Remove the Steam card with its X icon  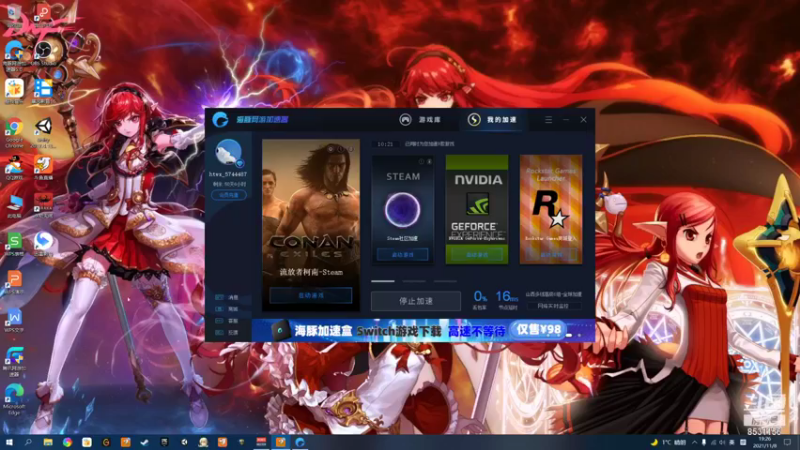[429, 162]
